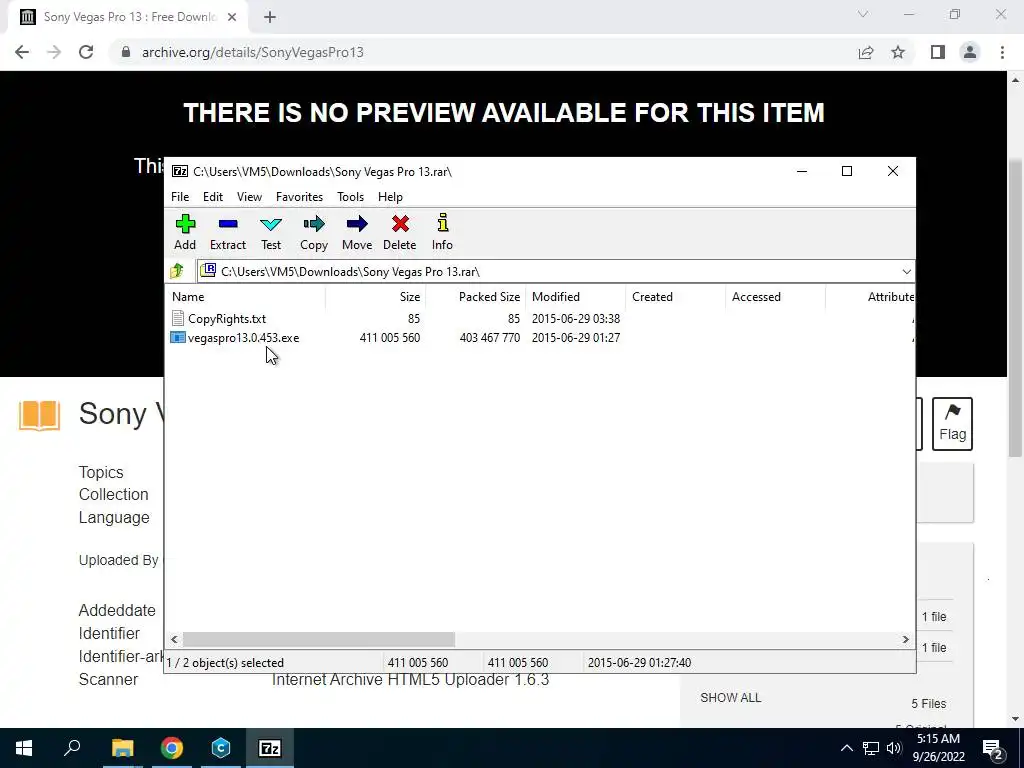Open taskbar search
The image size is (1024, 768).
(x=72, y=748)
